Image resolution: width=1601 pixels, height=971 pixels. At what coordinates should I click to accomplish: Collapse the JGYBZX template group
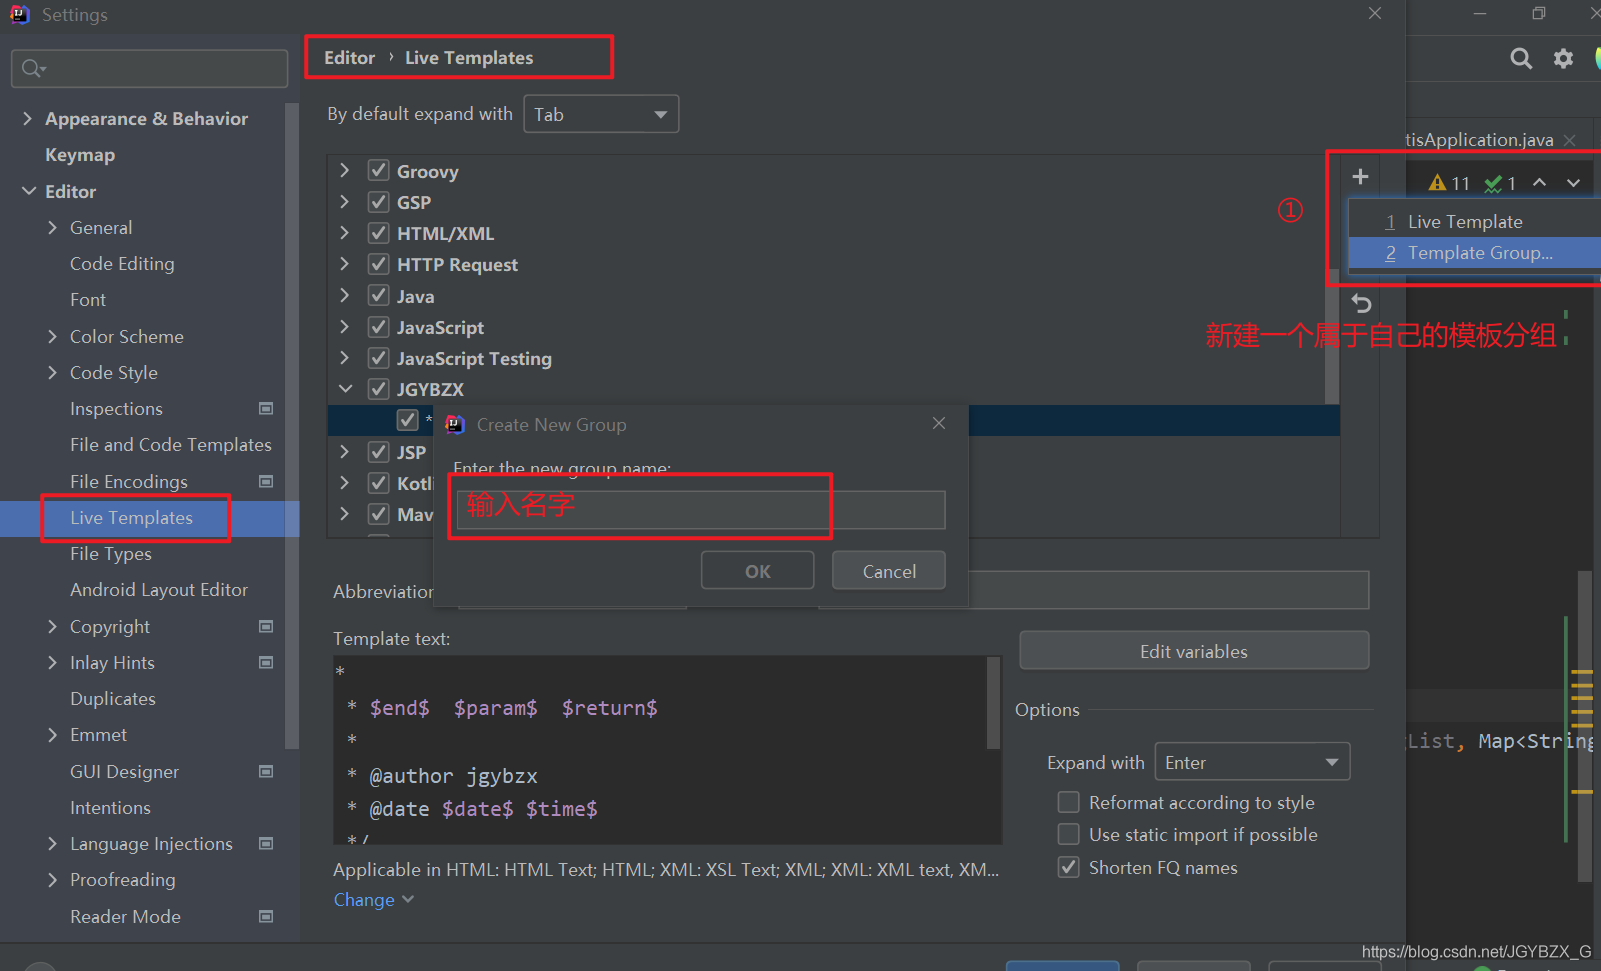click(345, 388)
